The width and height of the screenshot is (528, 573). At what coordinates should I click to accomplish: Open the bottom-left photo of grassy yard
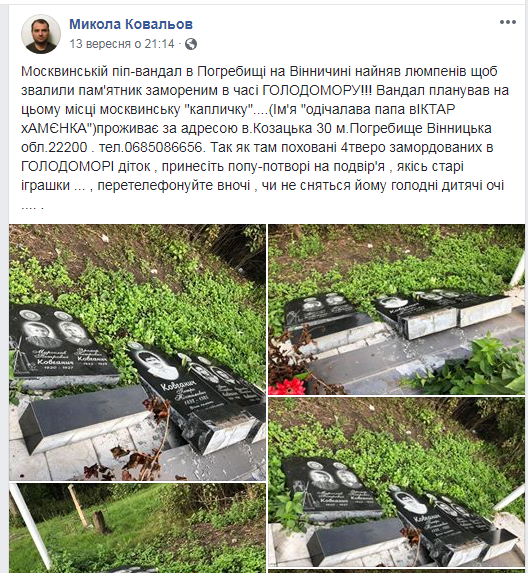click(137, 528)
